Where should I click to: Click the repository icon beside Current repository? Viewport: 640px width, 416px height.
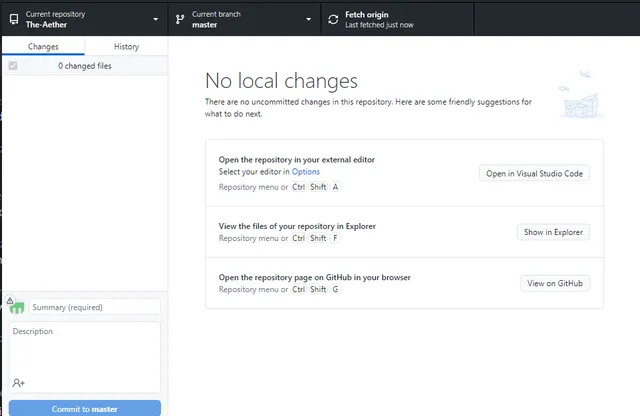pos(14,19)
